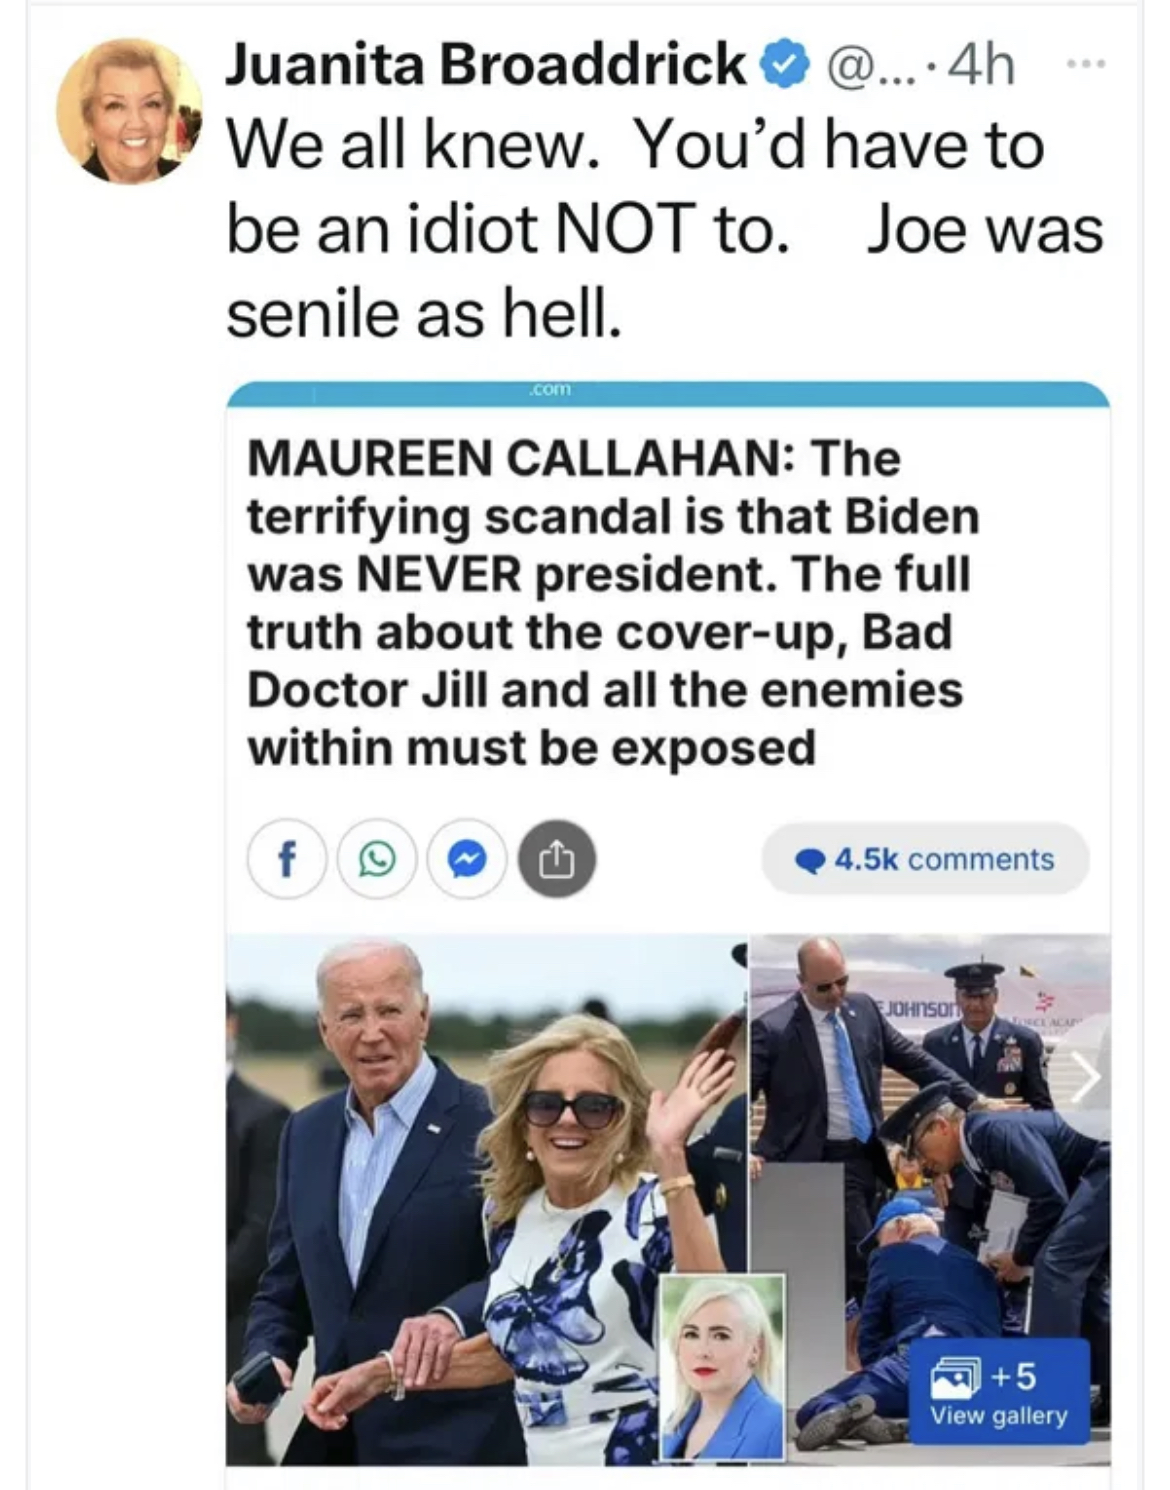1170x1490 pixels.
Task: Share article via Facebook icon
Action: point(287,858)
